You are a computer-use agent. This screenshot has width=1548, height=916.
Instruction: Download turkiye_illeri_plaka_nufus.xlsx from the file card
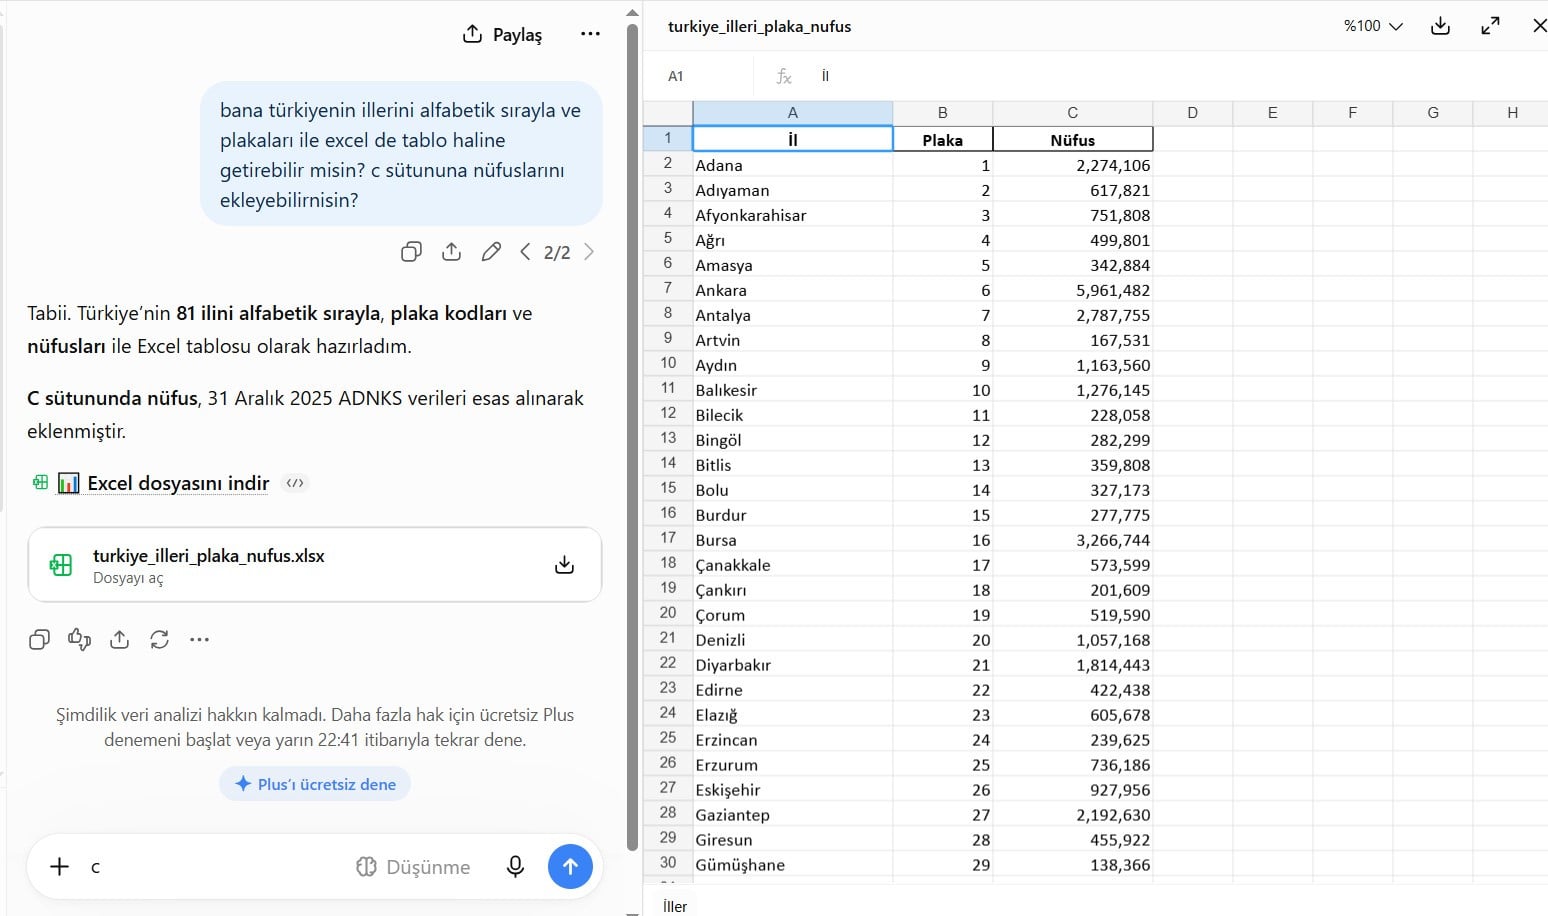pyautogui.click(x=564, y=565)
